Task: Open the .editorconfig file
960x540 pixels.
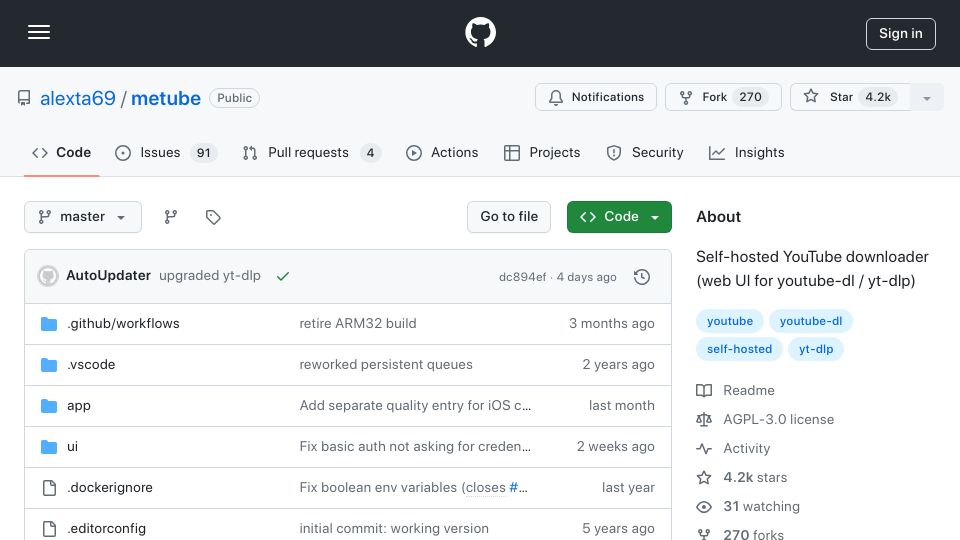Action: (107, 528)
